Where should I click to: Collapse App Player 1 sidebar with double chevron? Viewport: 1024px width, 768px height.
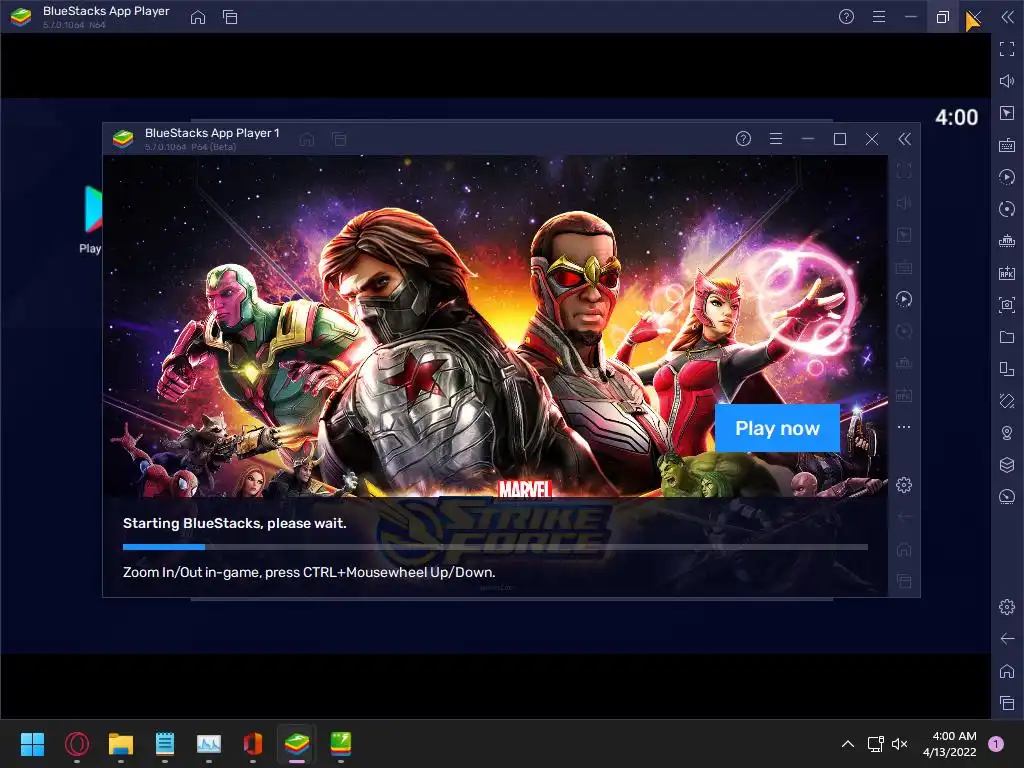tap(904, 138)
